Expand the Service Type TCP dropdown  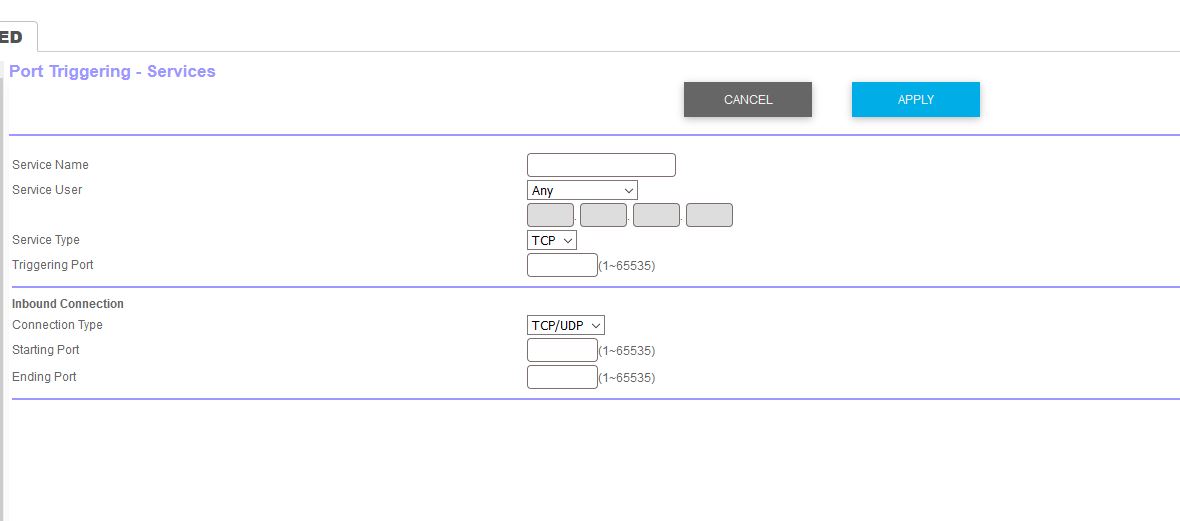[x=552, y=240]
